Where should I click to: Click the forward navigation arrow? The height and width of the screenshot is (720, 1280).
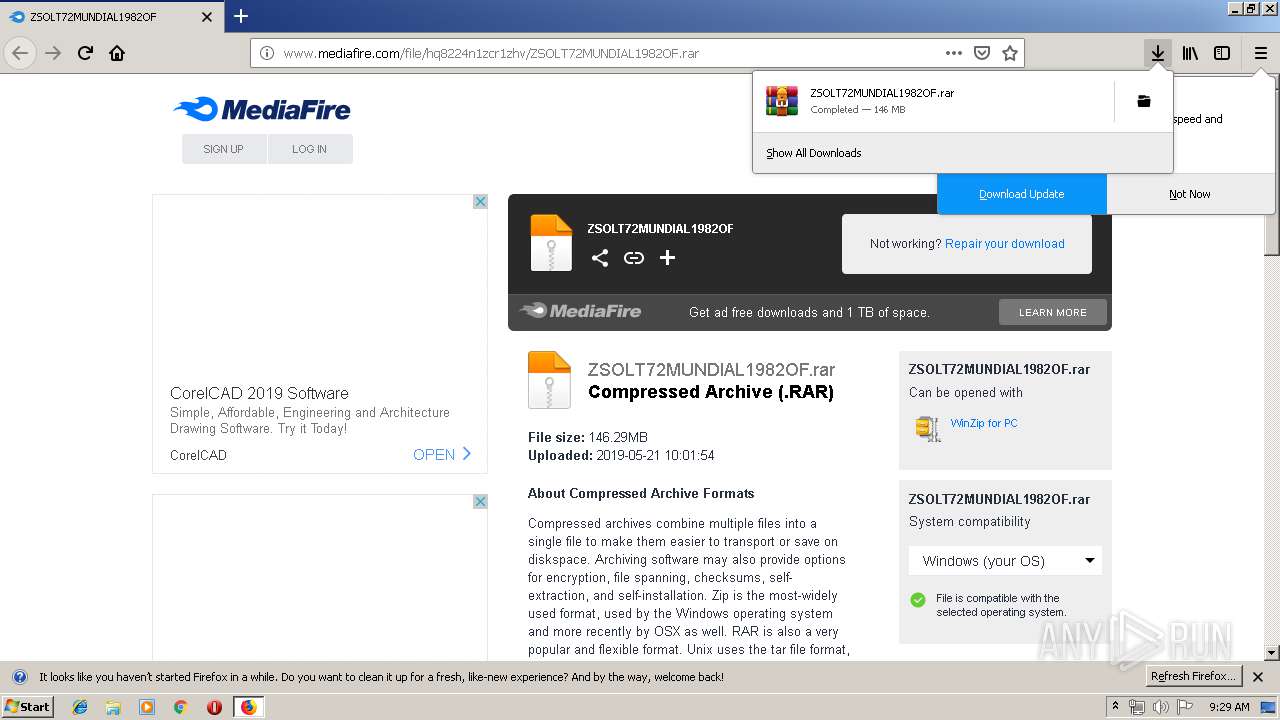pyautogui.click(x=53, y=53)
